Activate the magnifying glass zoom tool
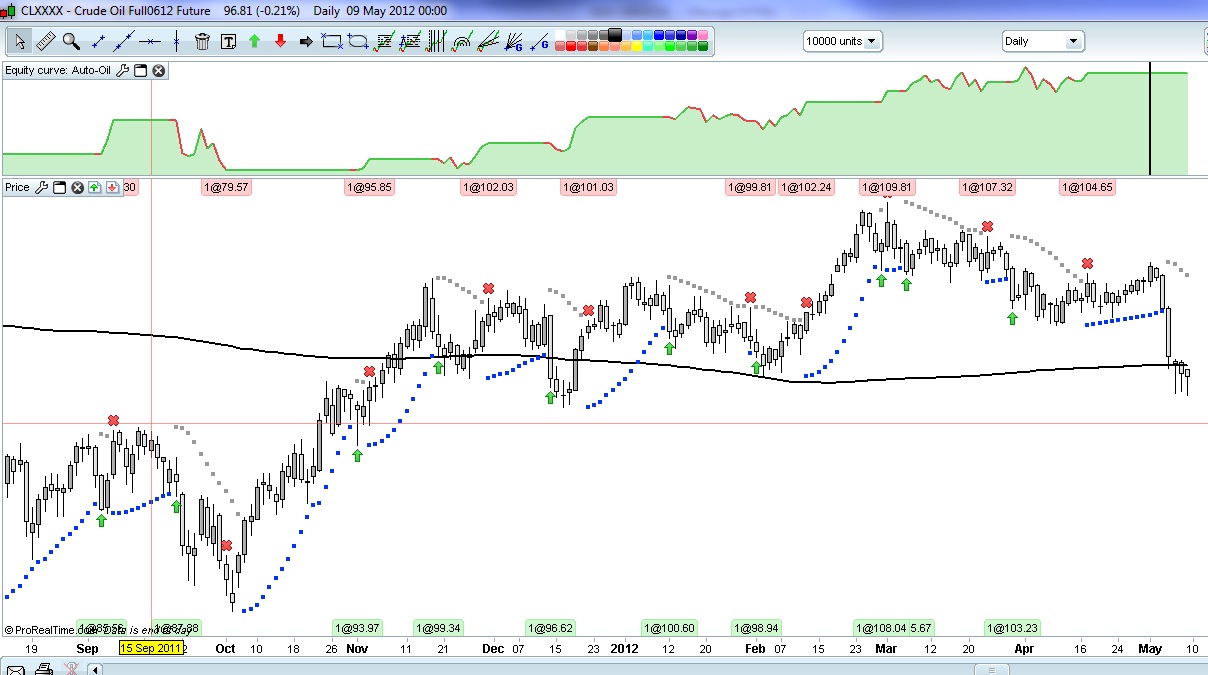The width and height of the screenshot is (1208, 675). pyautogui.click(x=71, y=41)
